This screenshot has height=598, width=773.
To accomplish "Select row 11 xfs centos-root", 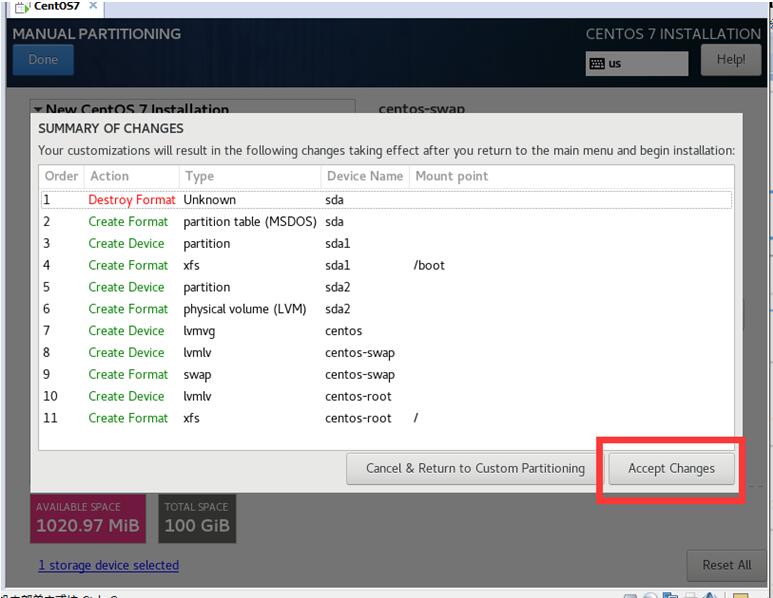I will 386,418.
